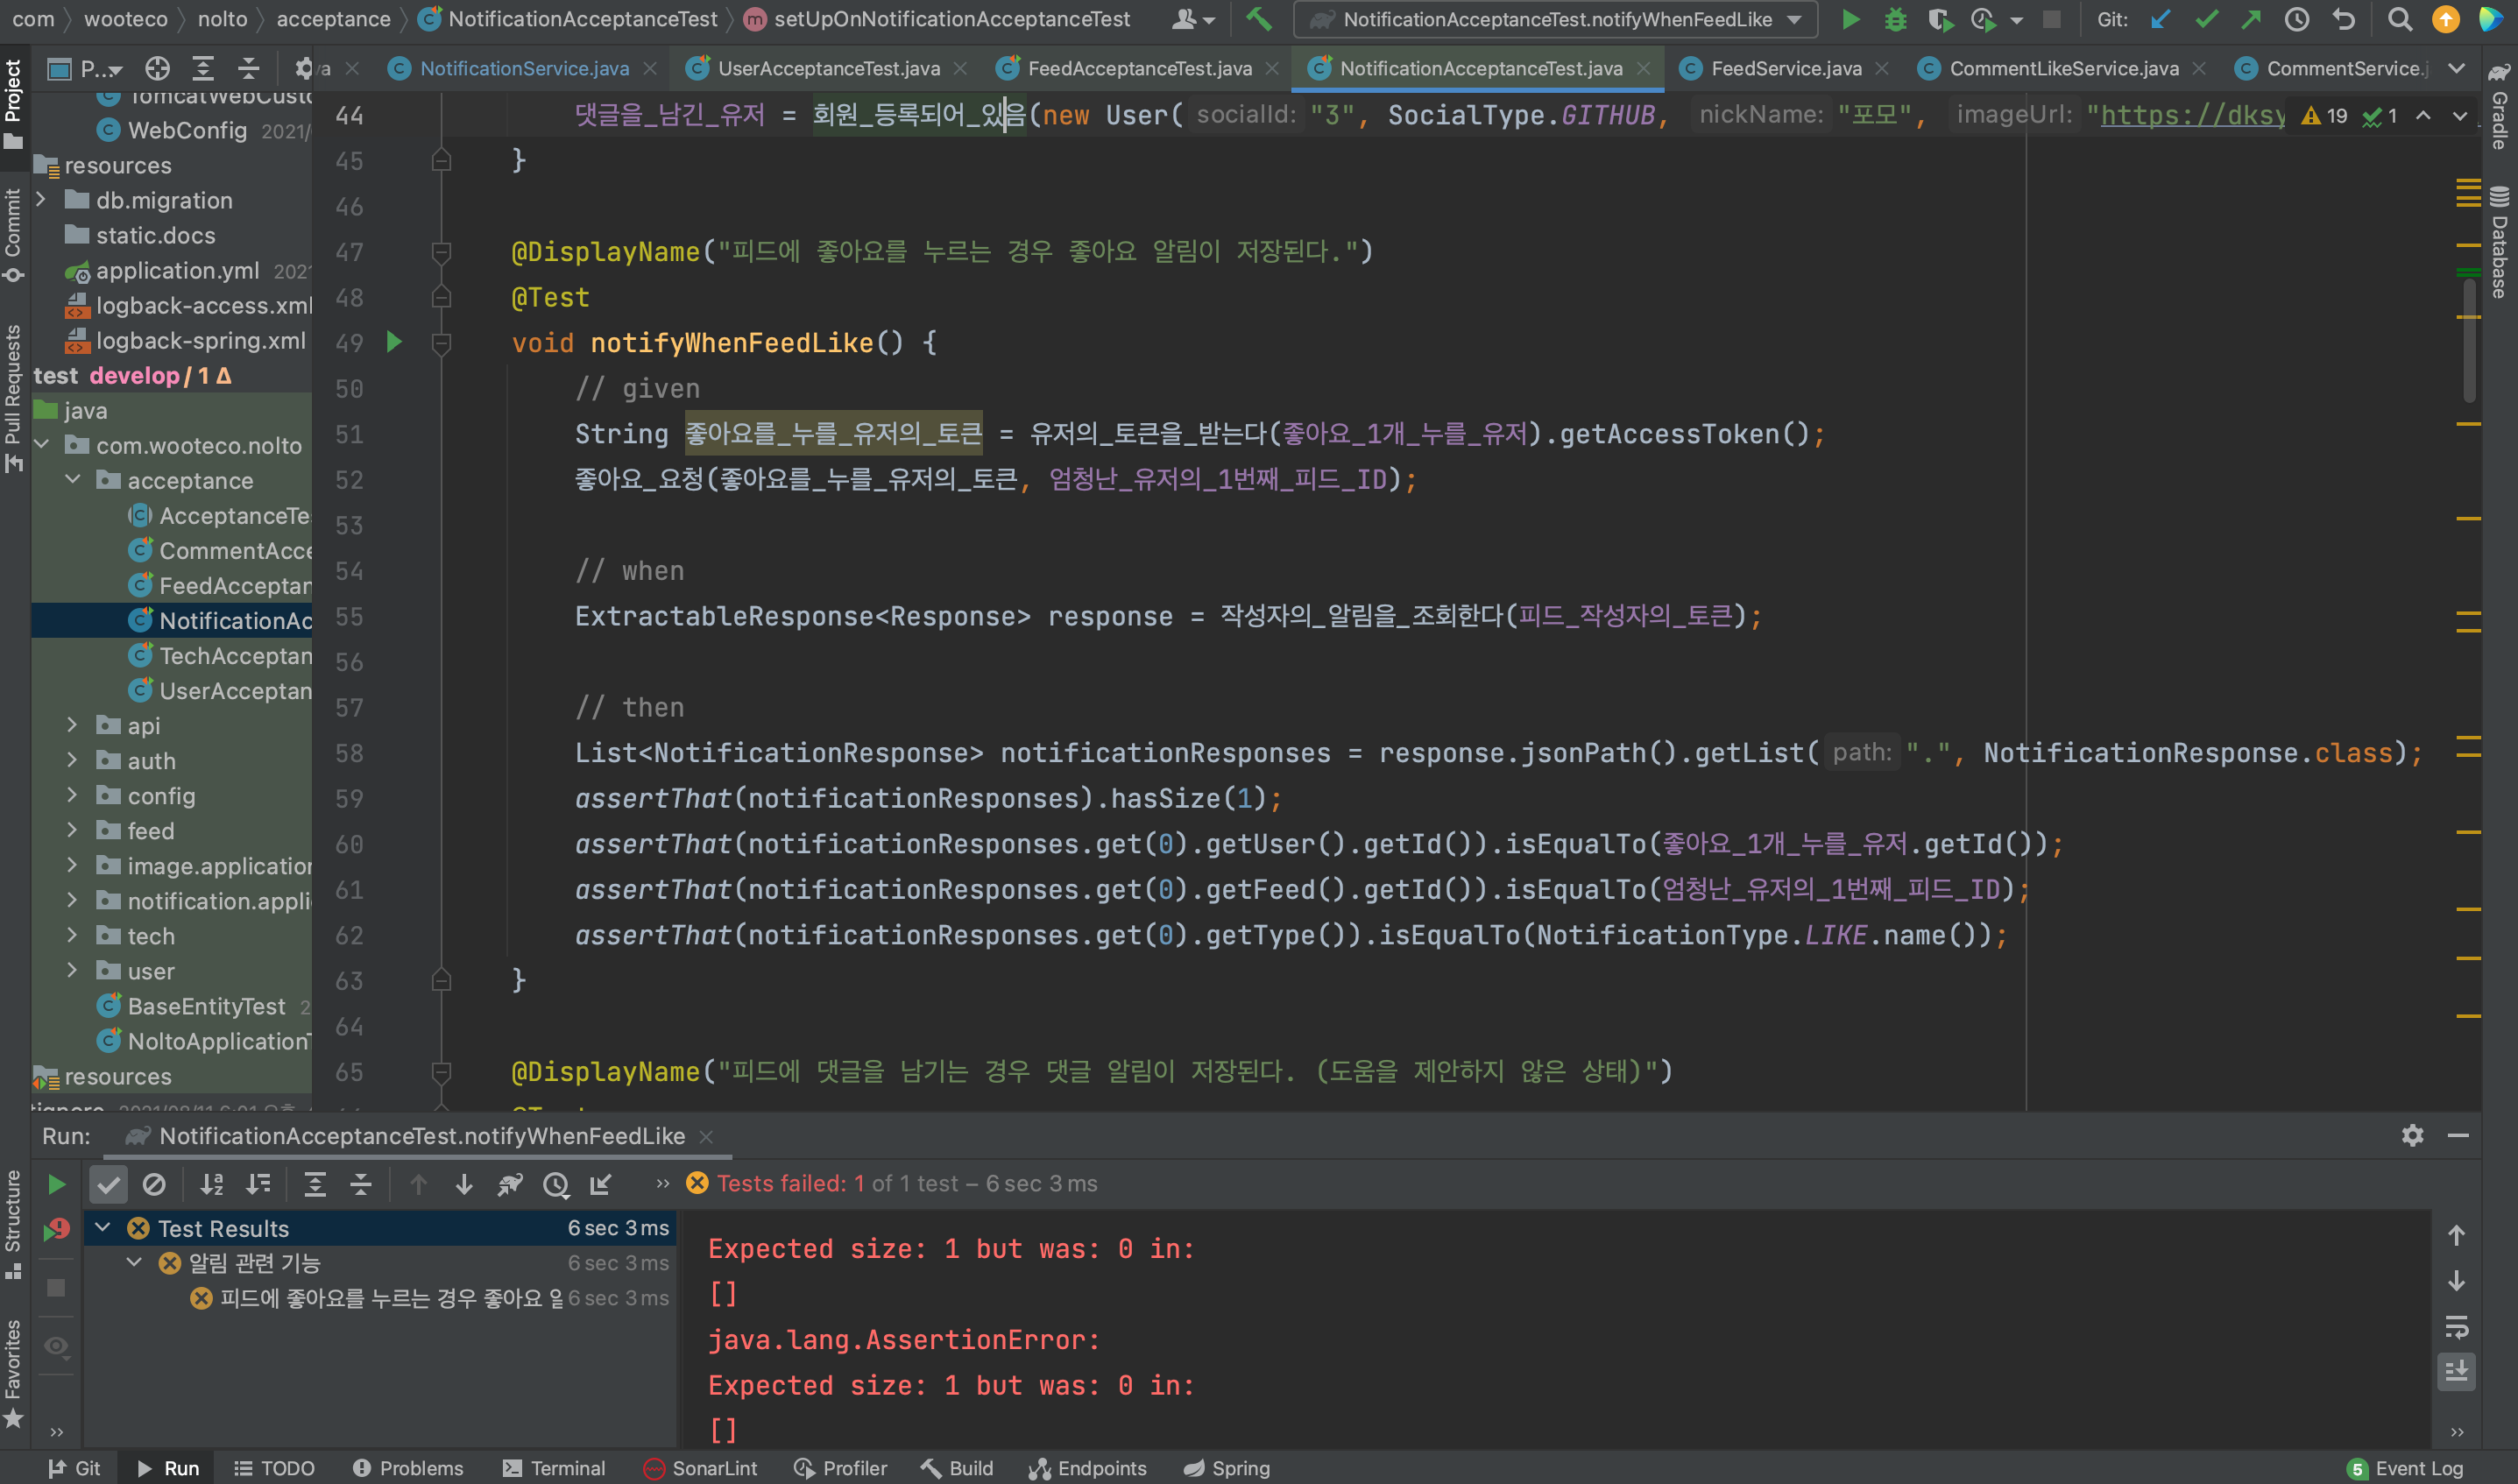Click Git update project arrow icon
The width and height of the screenshot is (2518, 1484).
coord(2161,19)
